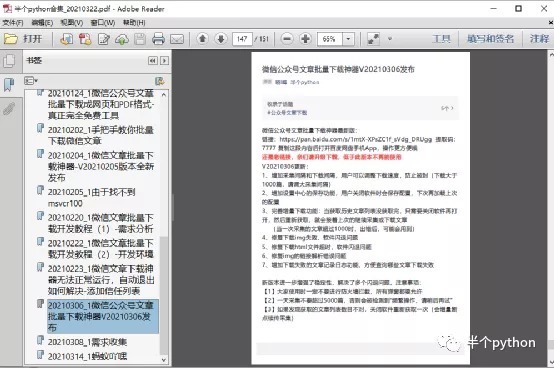Select bookmark 20210308_1需求收集
This screenshot has width=554, height=368.
[x=87, y=342]
